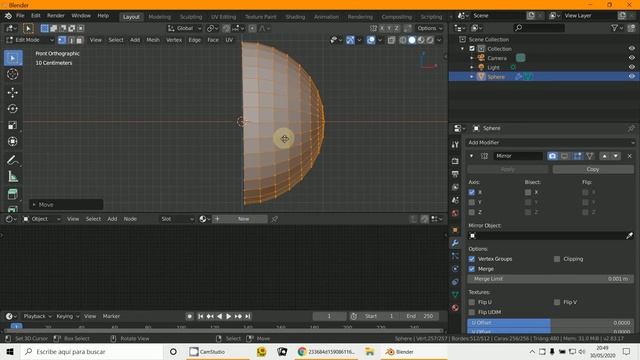Choose the Move tool in toolbar

13,93
